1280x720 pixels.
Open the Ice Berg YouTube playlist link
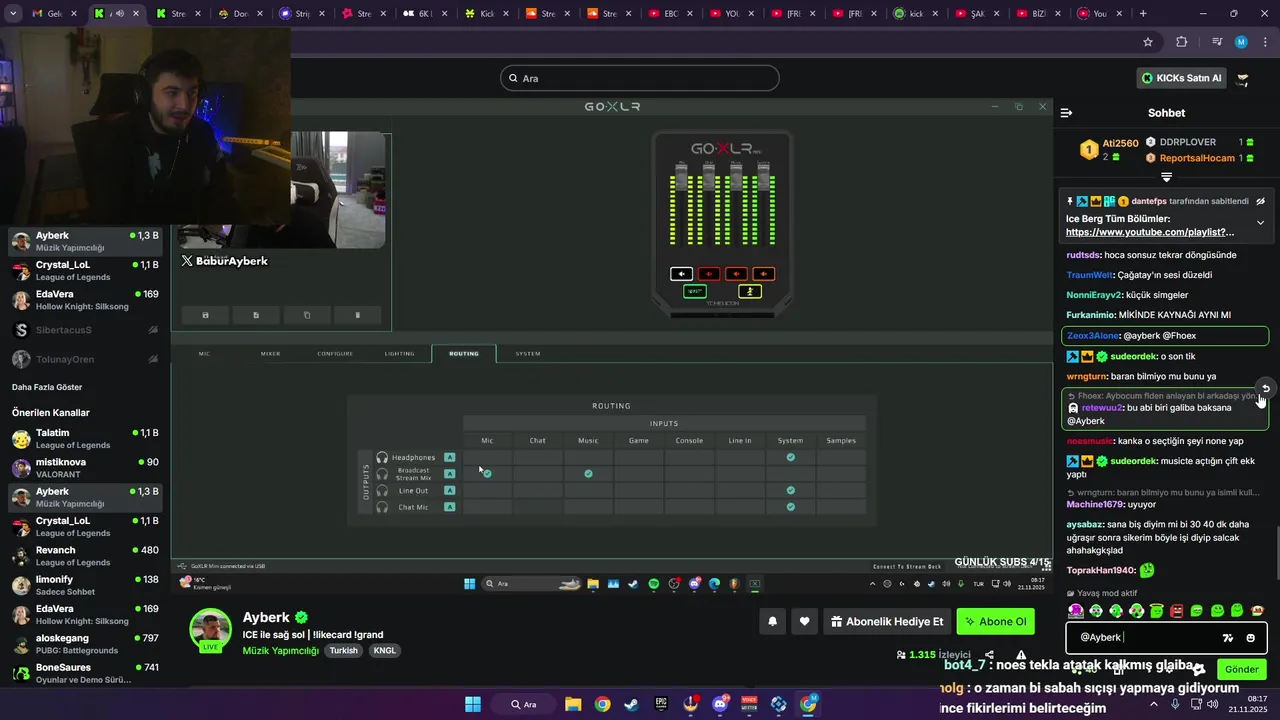tap(1150, 232)
